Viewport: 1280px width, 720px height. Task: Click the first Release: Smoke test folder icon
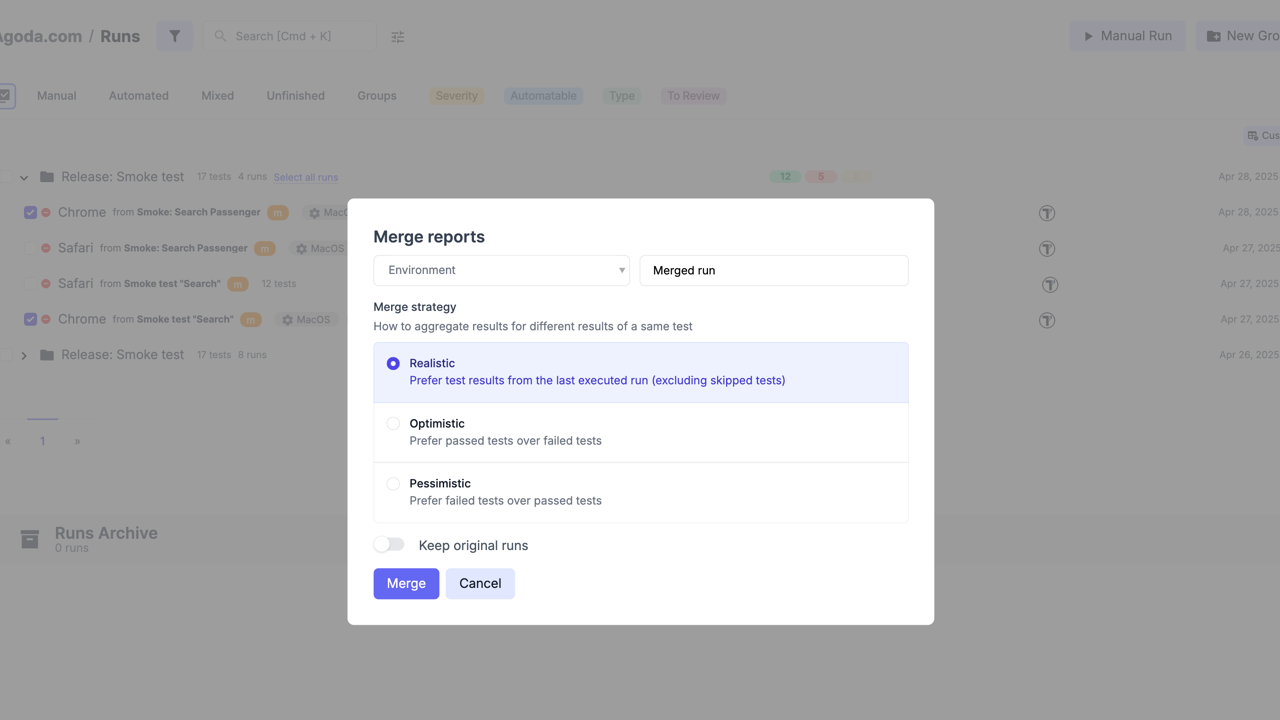point(47,177)
